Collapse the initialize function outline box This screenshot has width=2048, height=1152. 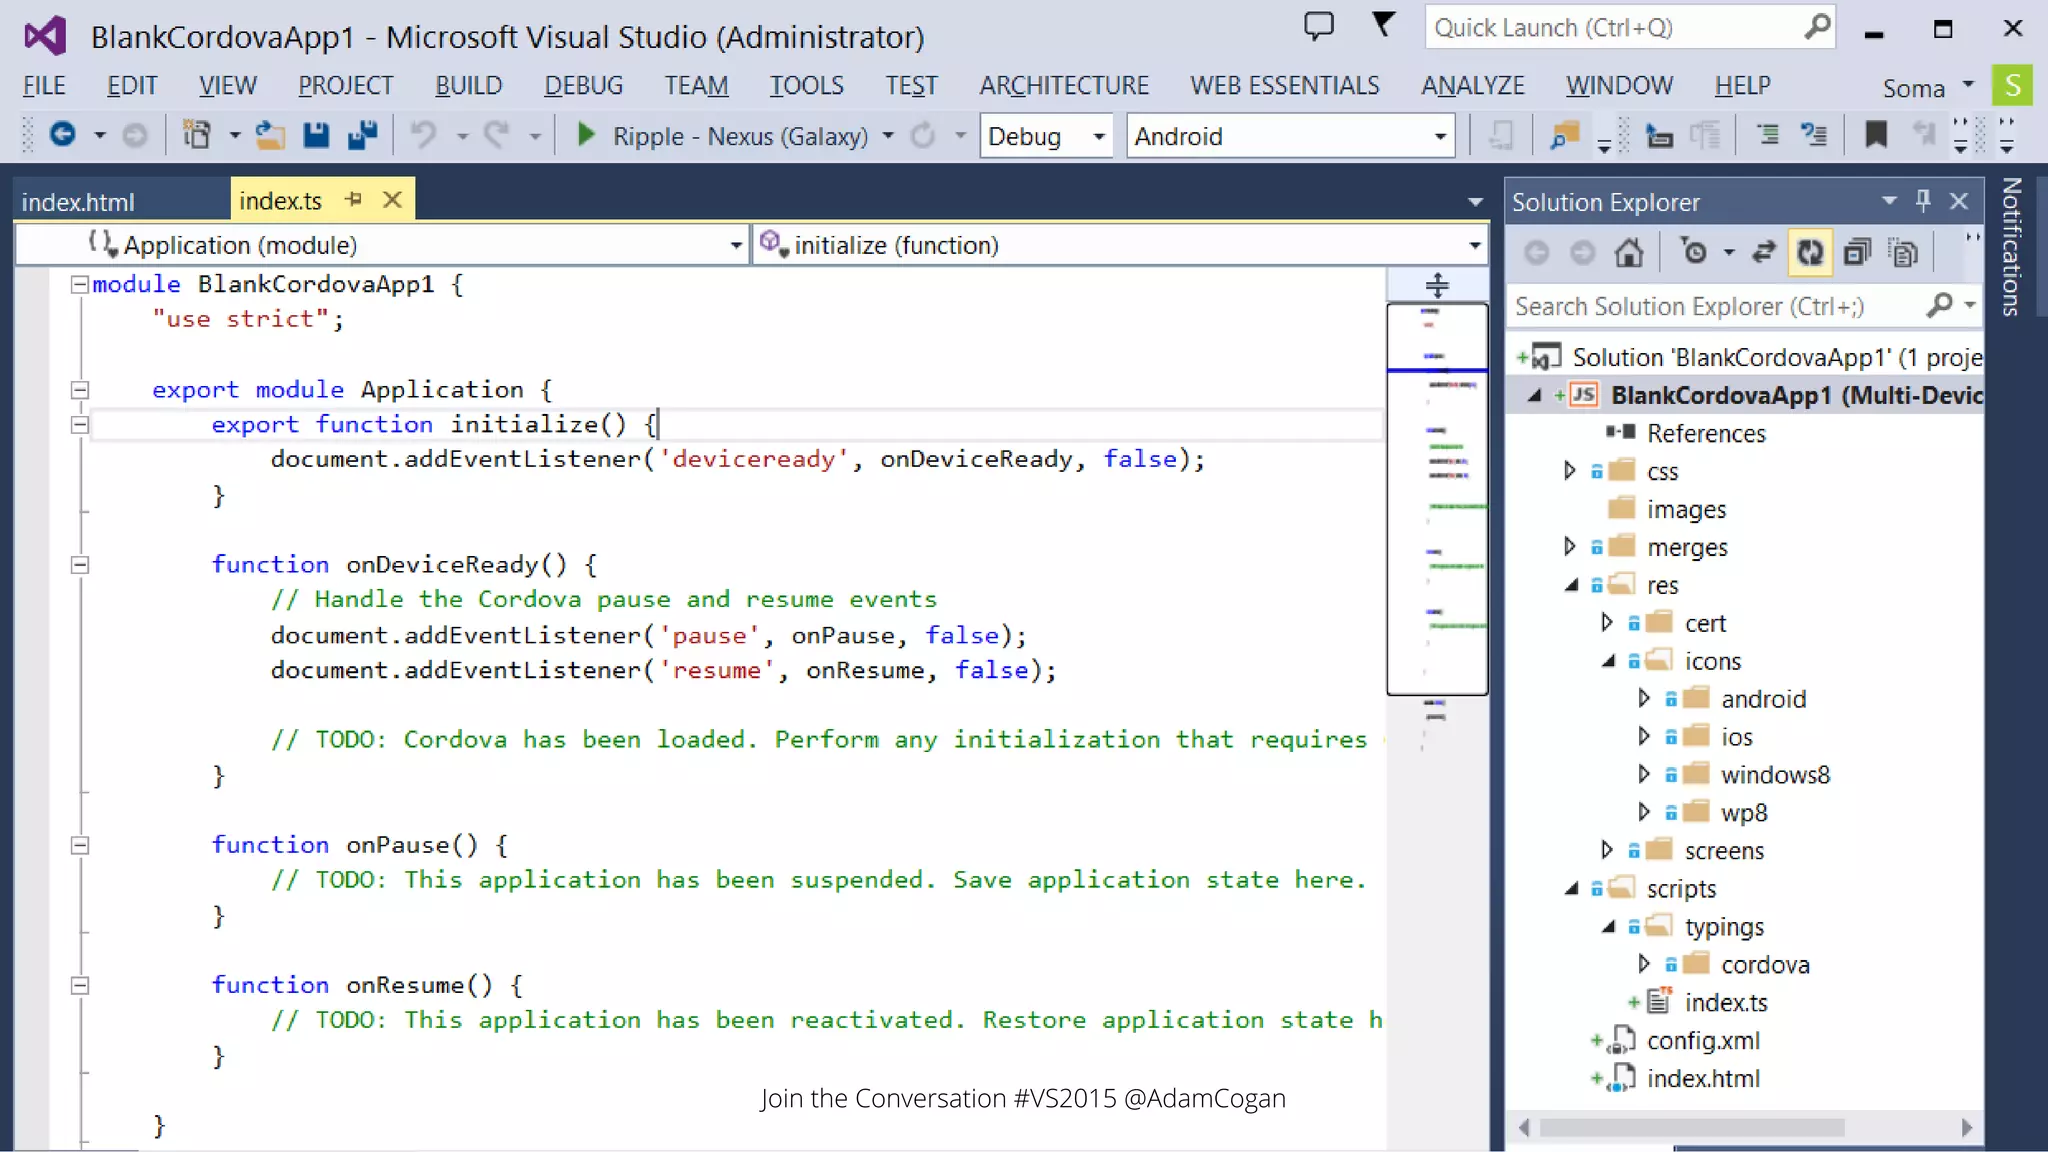click(x=80, y=425)
